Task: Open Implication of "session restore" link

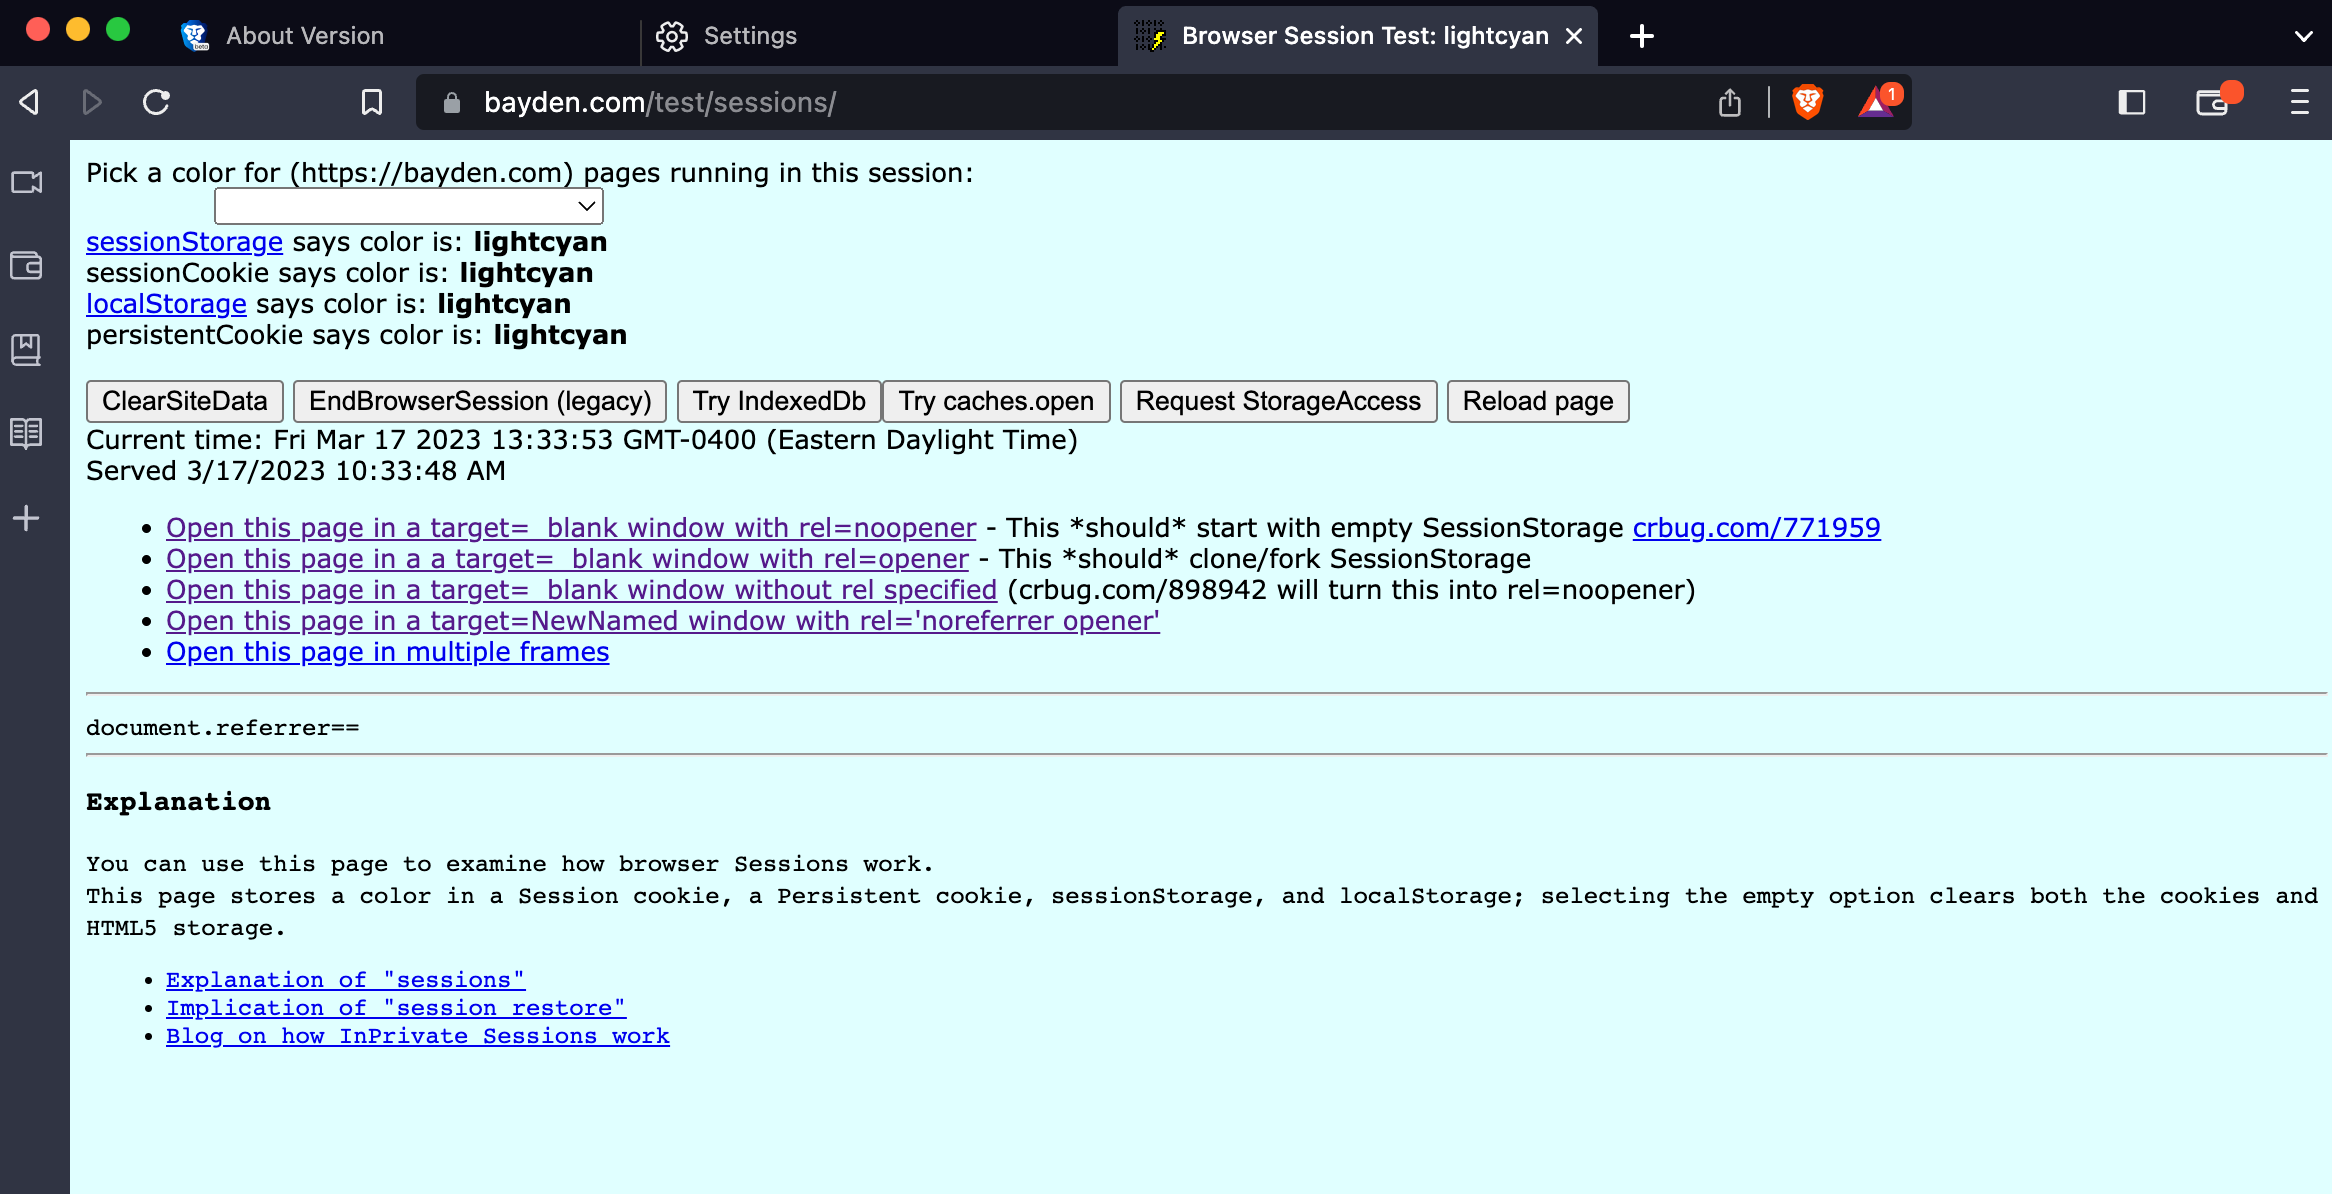Action: pyautogui.click(x=396, y=1008)
